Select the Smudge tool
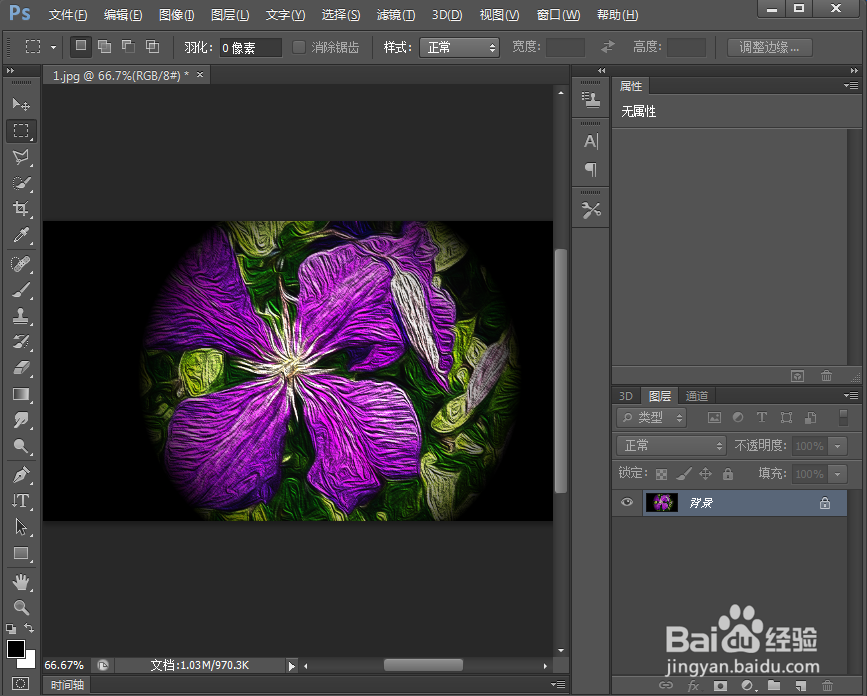This screenshot has width=867, height=696. 21,420
